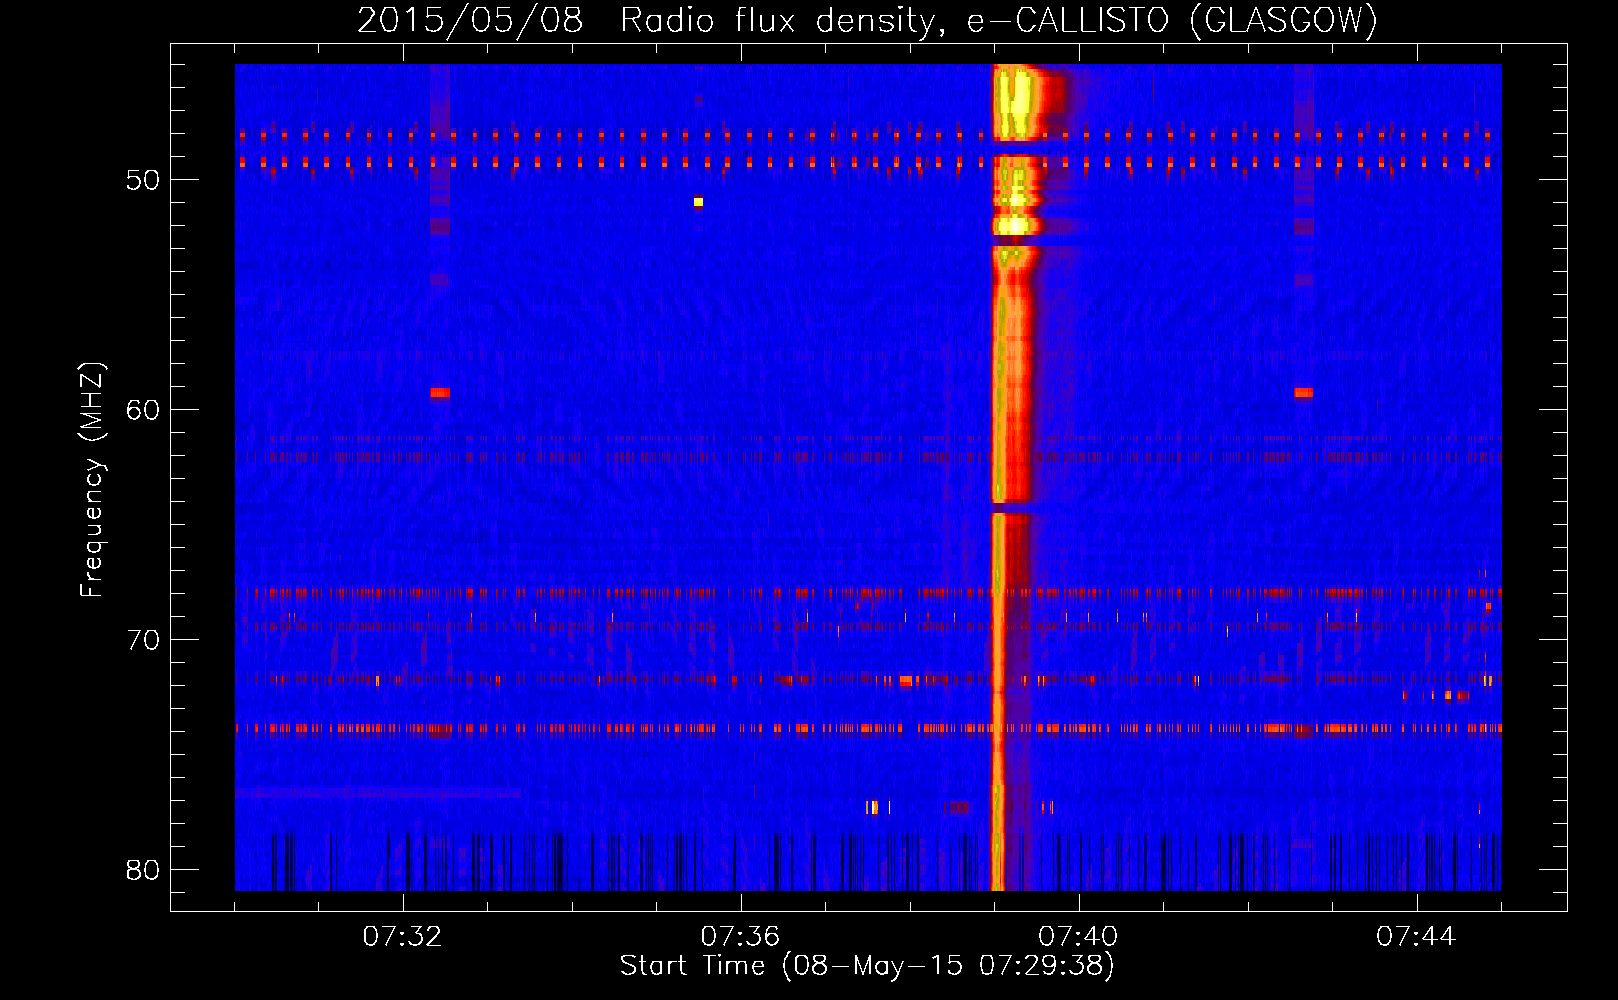Click the frequency tick label "70"
Screen dimensions: 1618x1000
(x=143, y=640)
